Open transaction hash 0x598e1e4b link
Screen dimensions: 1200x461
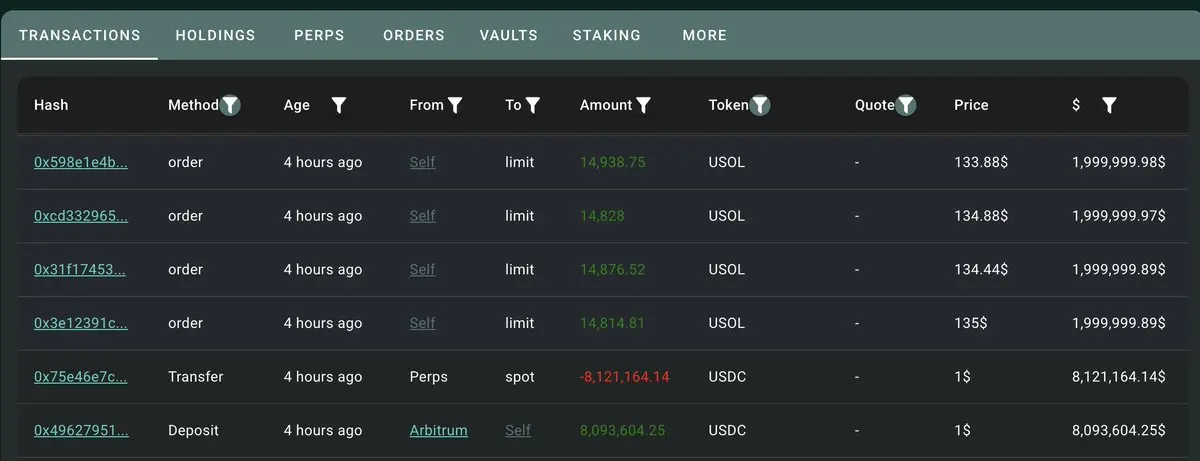tap(81, 162)
